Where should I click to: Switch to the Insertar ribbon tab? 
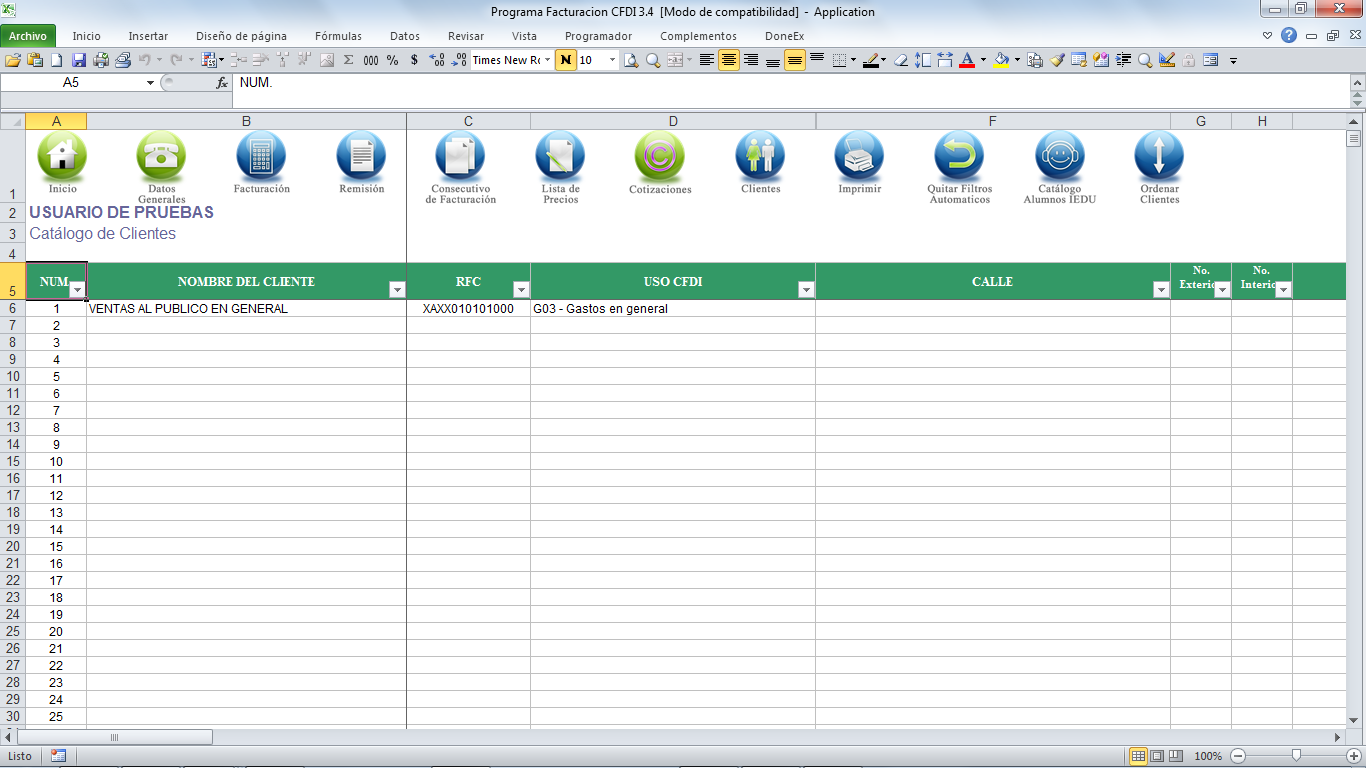[x=148, y=36]
